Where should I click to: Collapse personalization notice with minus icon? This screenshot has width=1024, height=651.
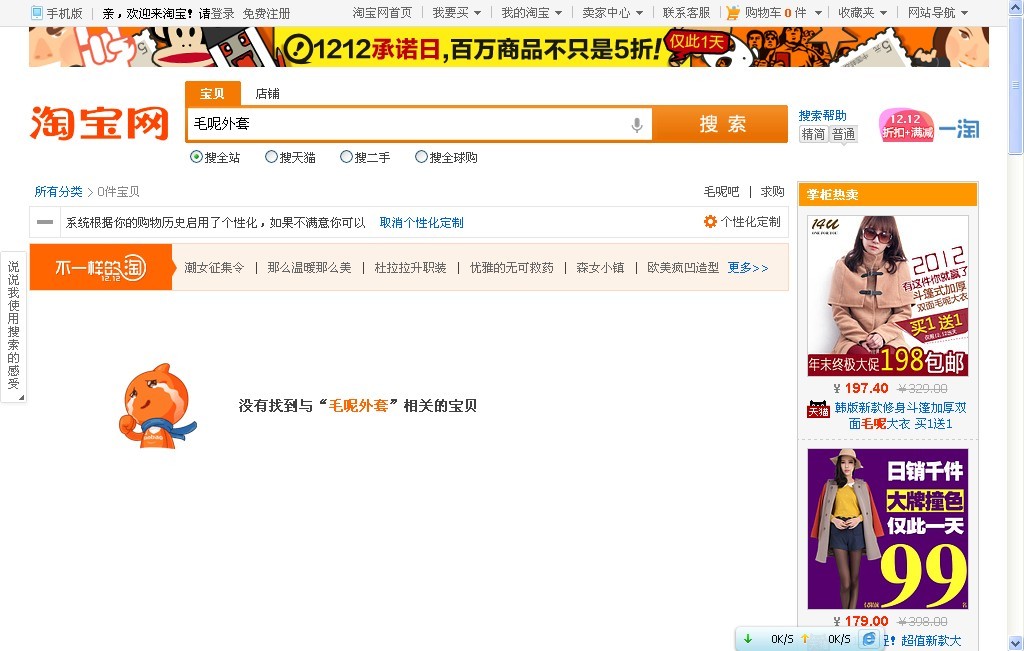pos(45,222)
